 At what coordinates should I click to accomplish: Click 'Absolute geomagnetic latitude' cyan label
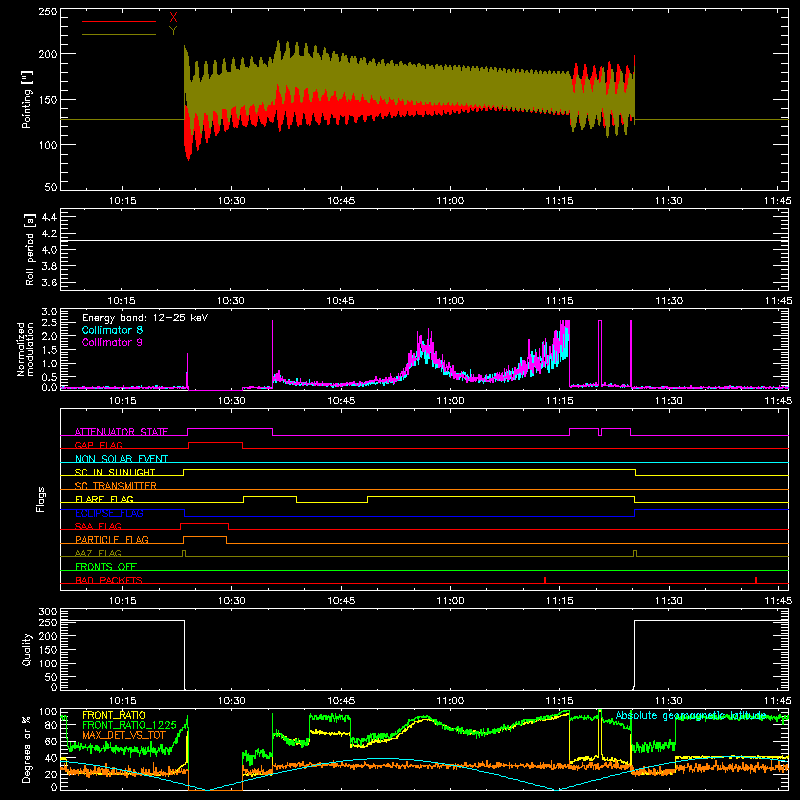click(x=691, y=715)
